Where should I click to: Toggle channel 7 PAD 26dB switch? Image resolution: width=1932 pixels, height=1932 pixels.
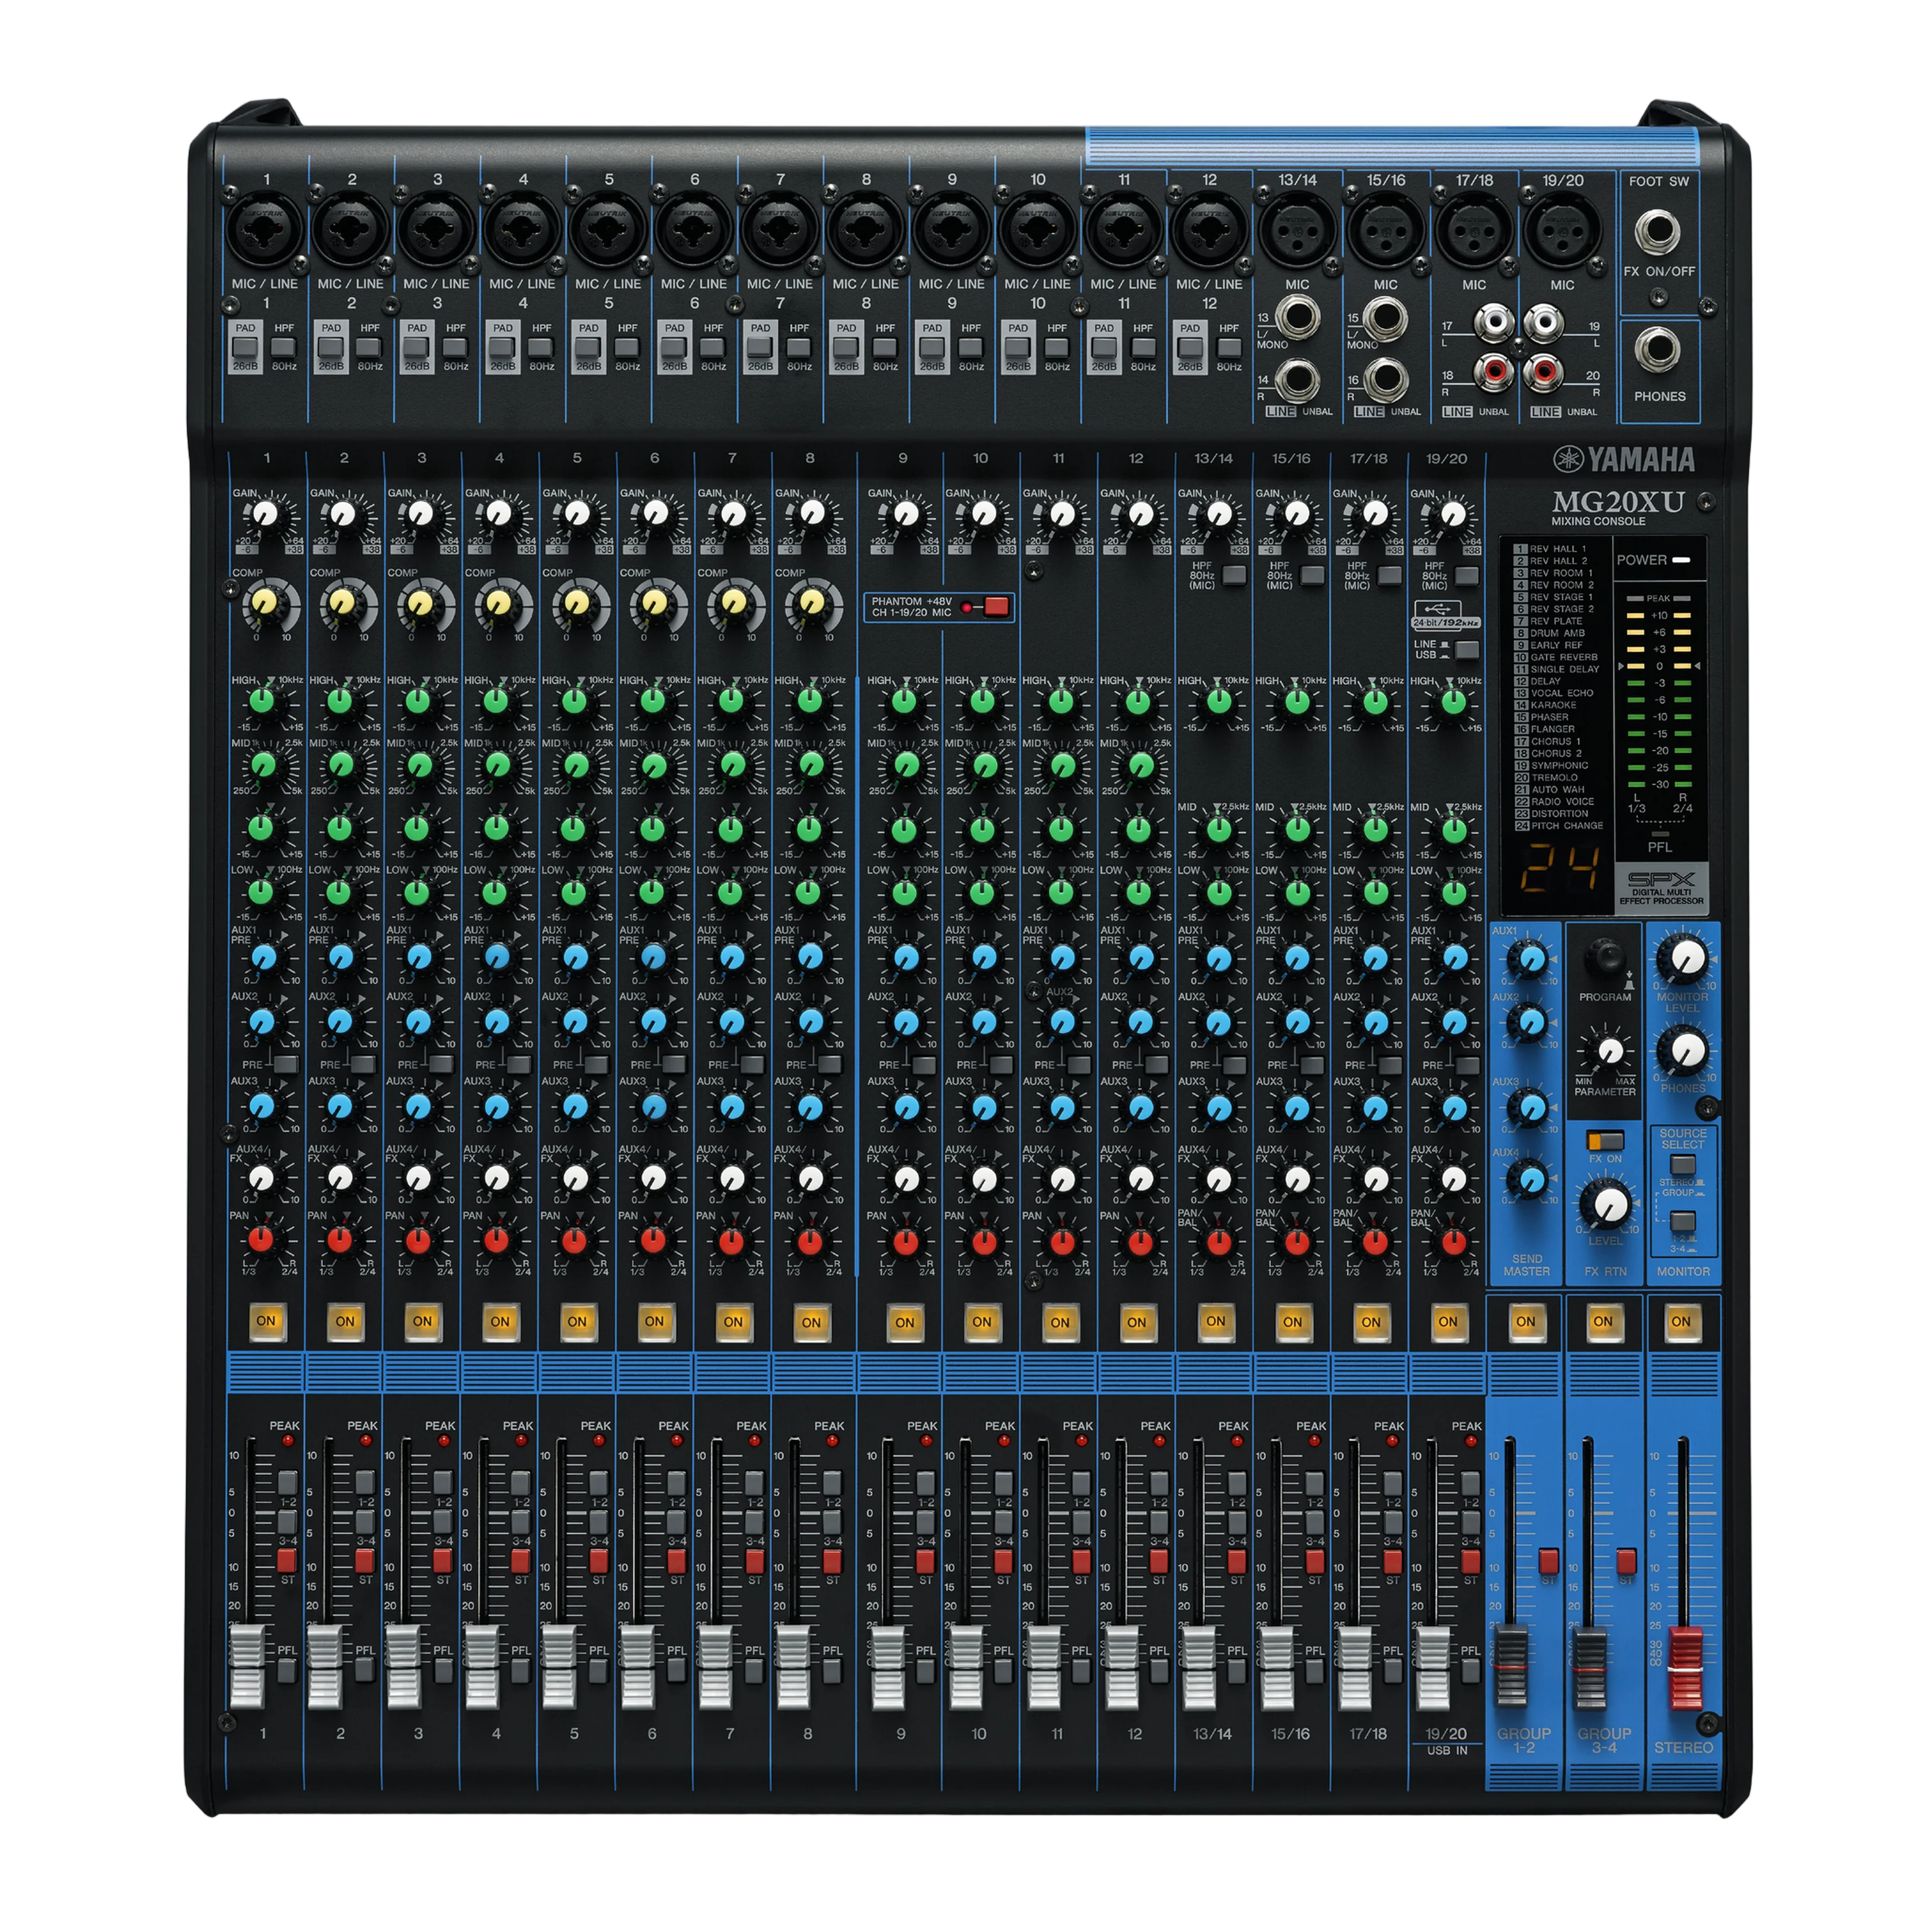[x=760, y=348]
